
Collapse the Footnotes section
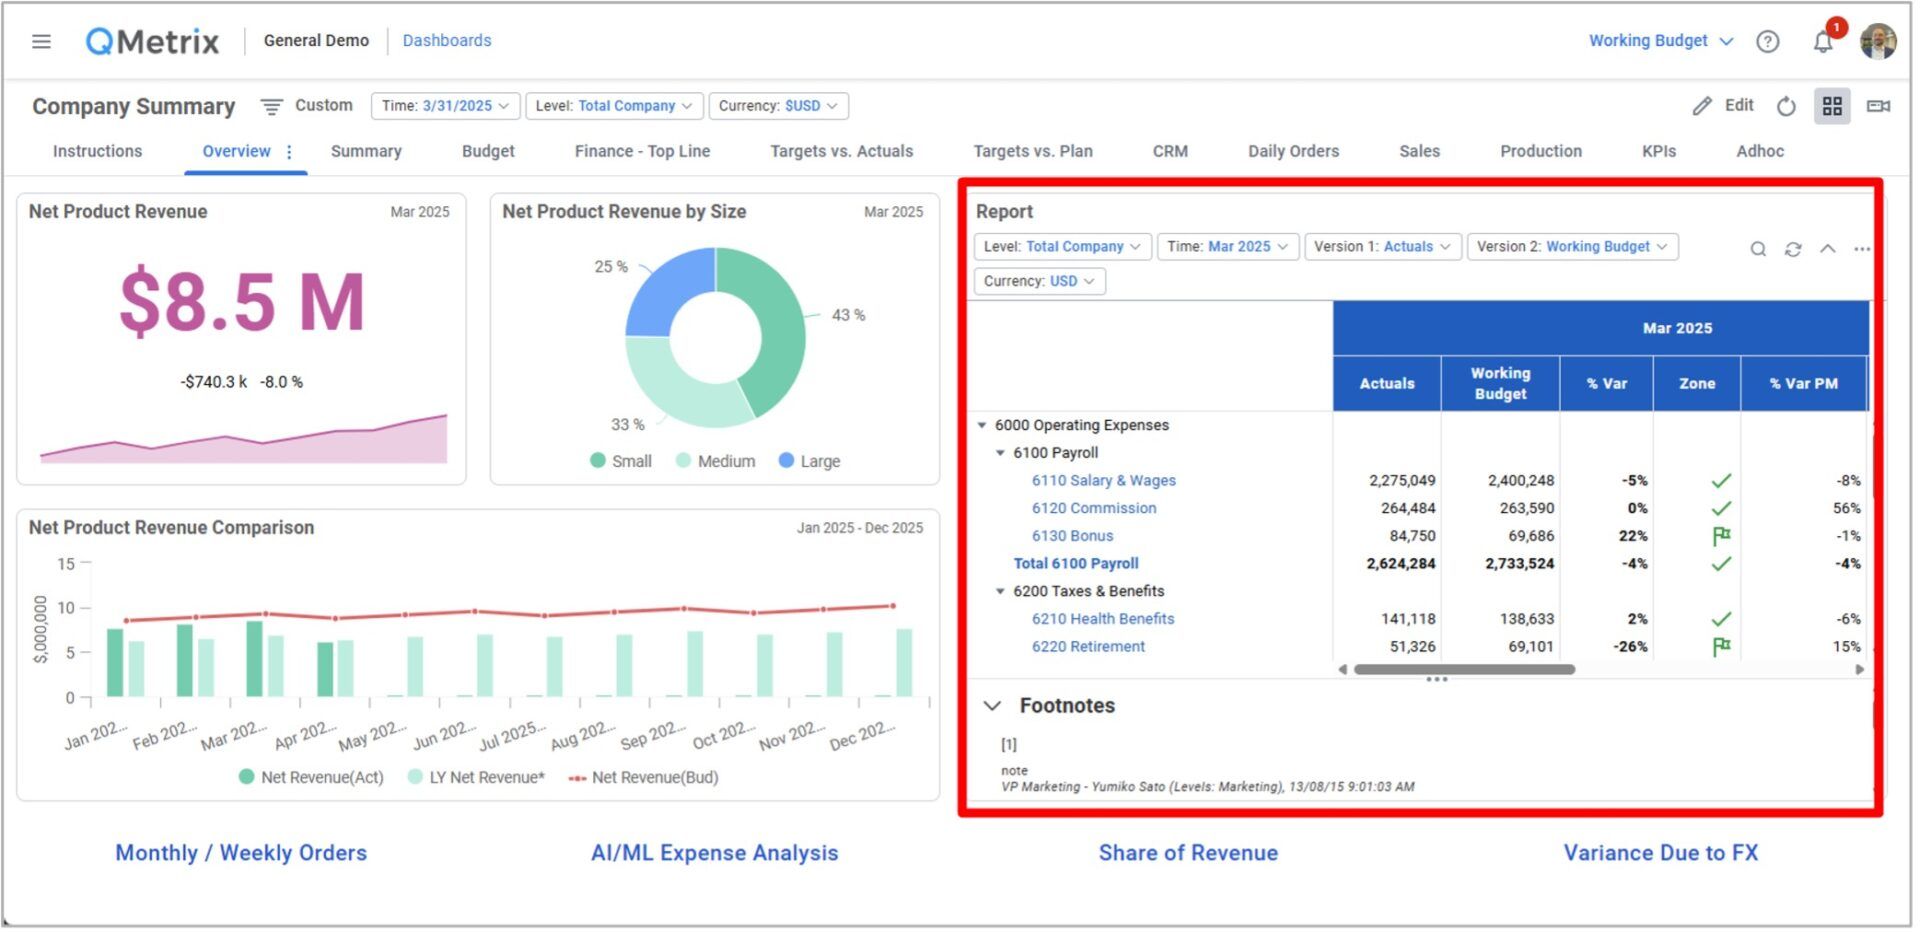[x=992, y=705]
